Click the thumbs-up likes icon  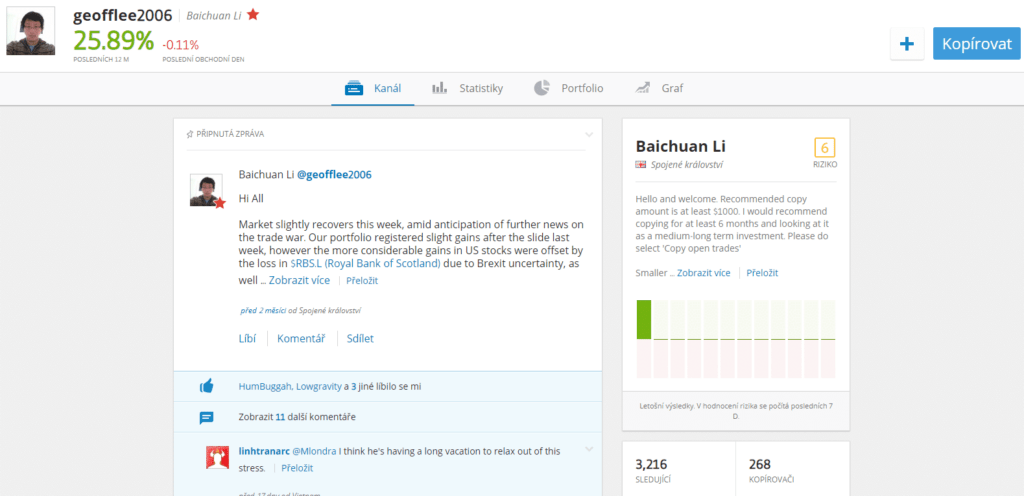(x=206, y=386)
